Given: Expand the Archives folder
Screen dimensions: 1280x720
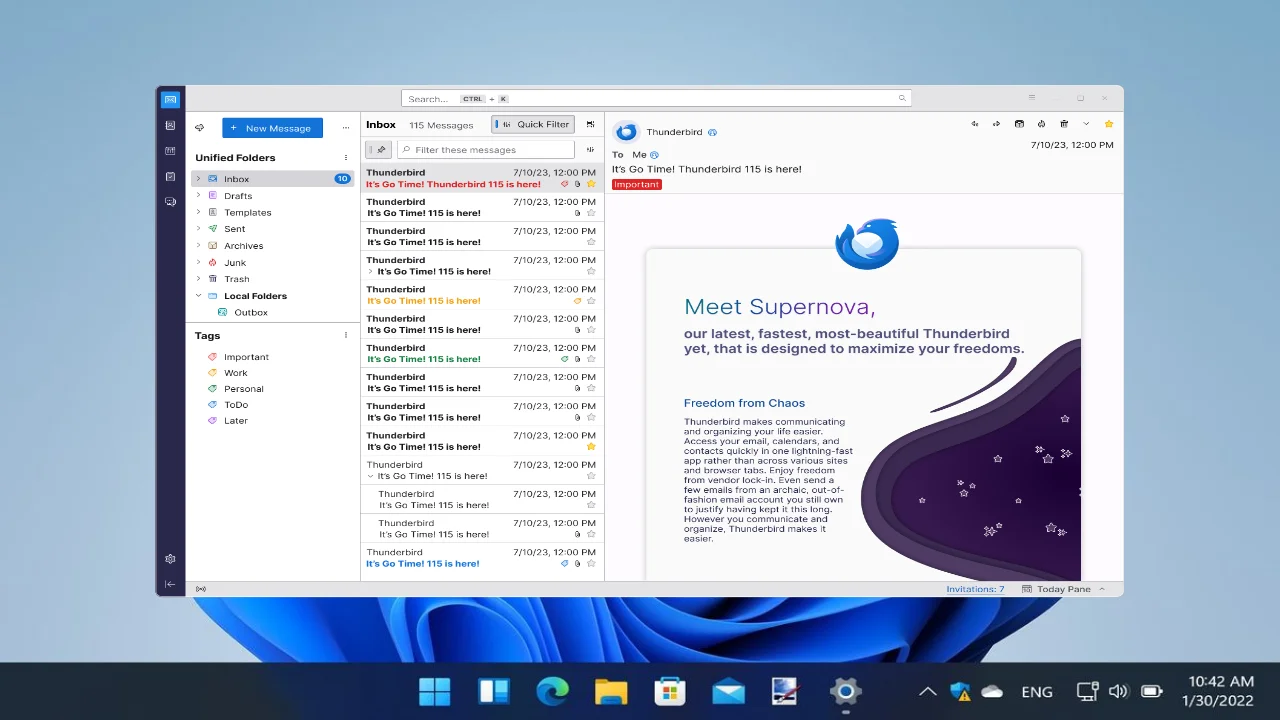Looking at the screenshot, I should [x=198, y=246].
